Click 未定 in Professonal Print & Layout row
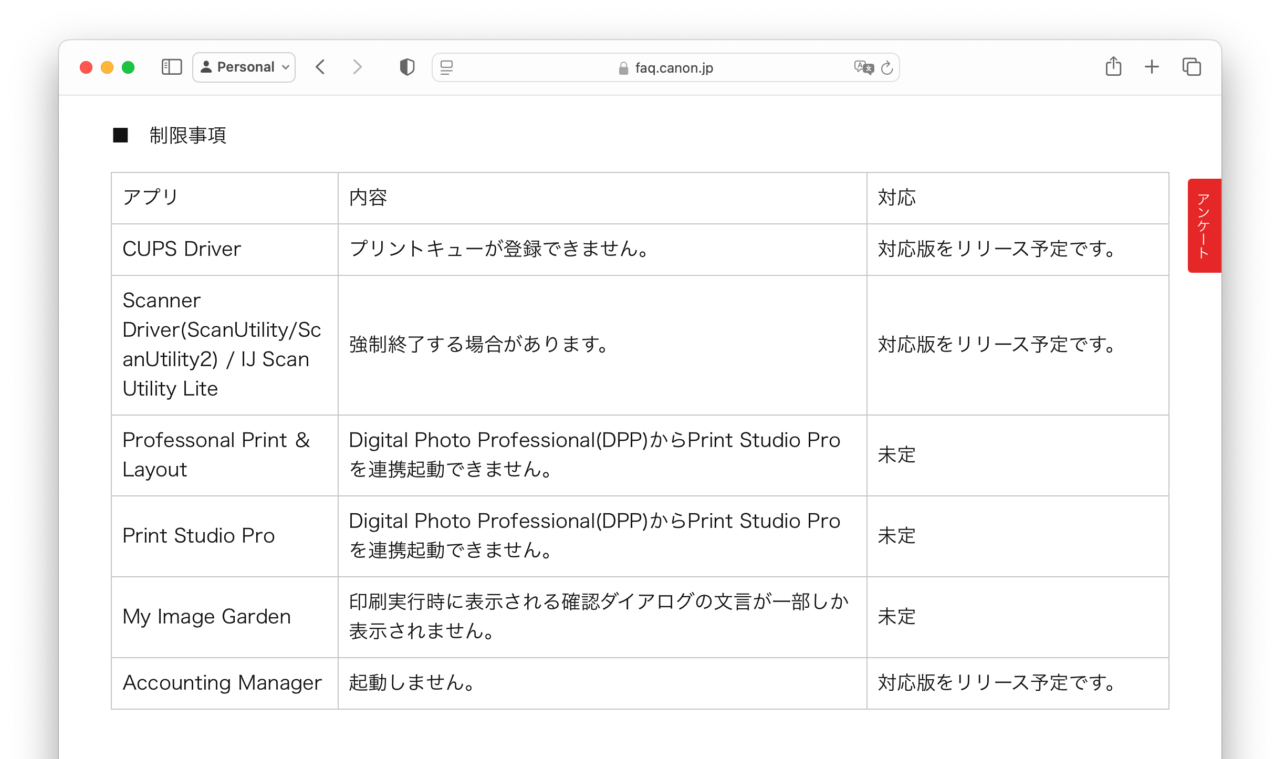Viewport: 1280px width, 759px height. pos(897,455)
